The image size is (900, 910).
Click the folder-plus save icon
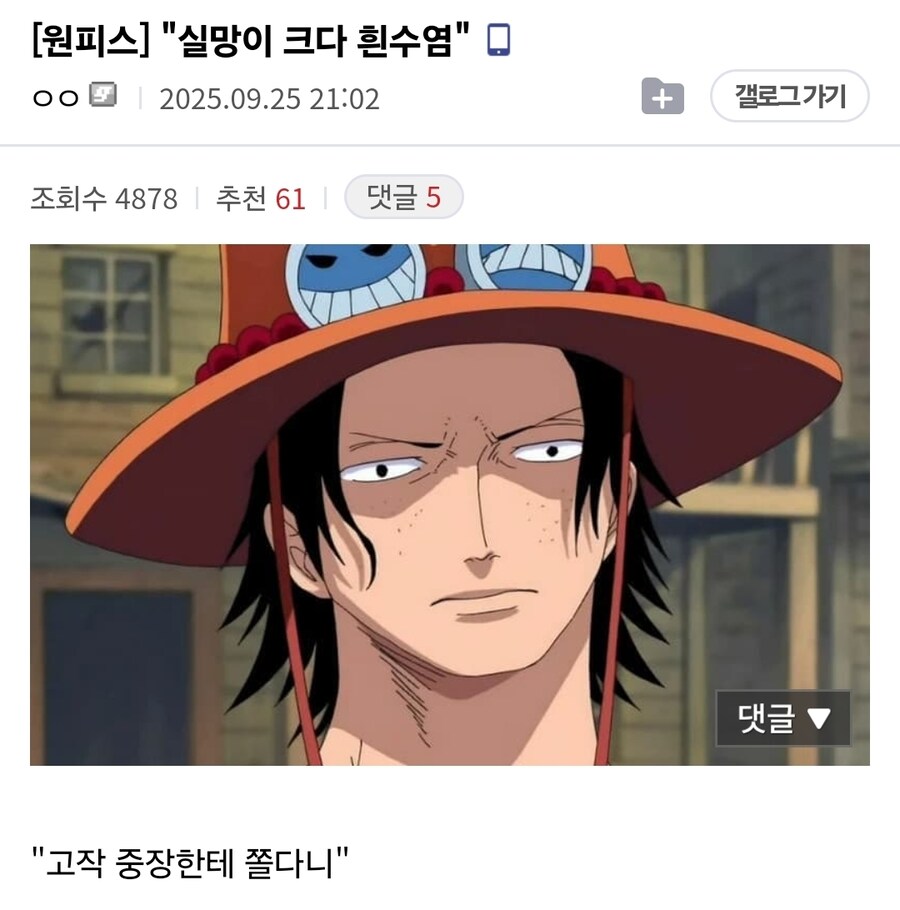[662, 96]
